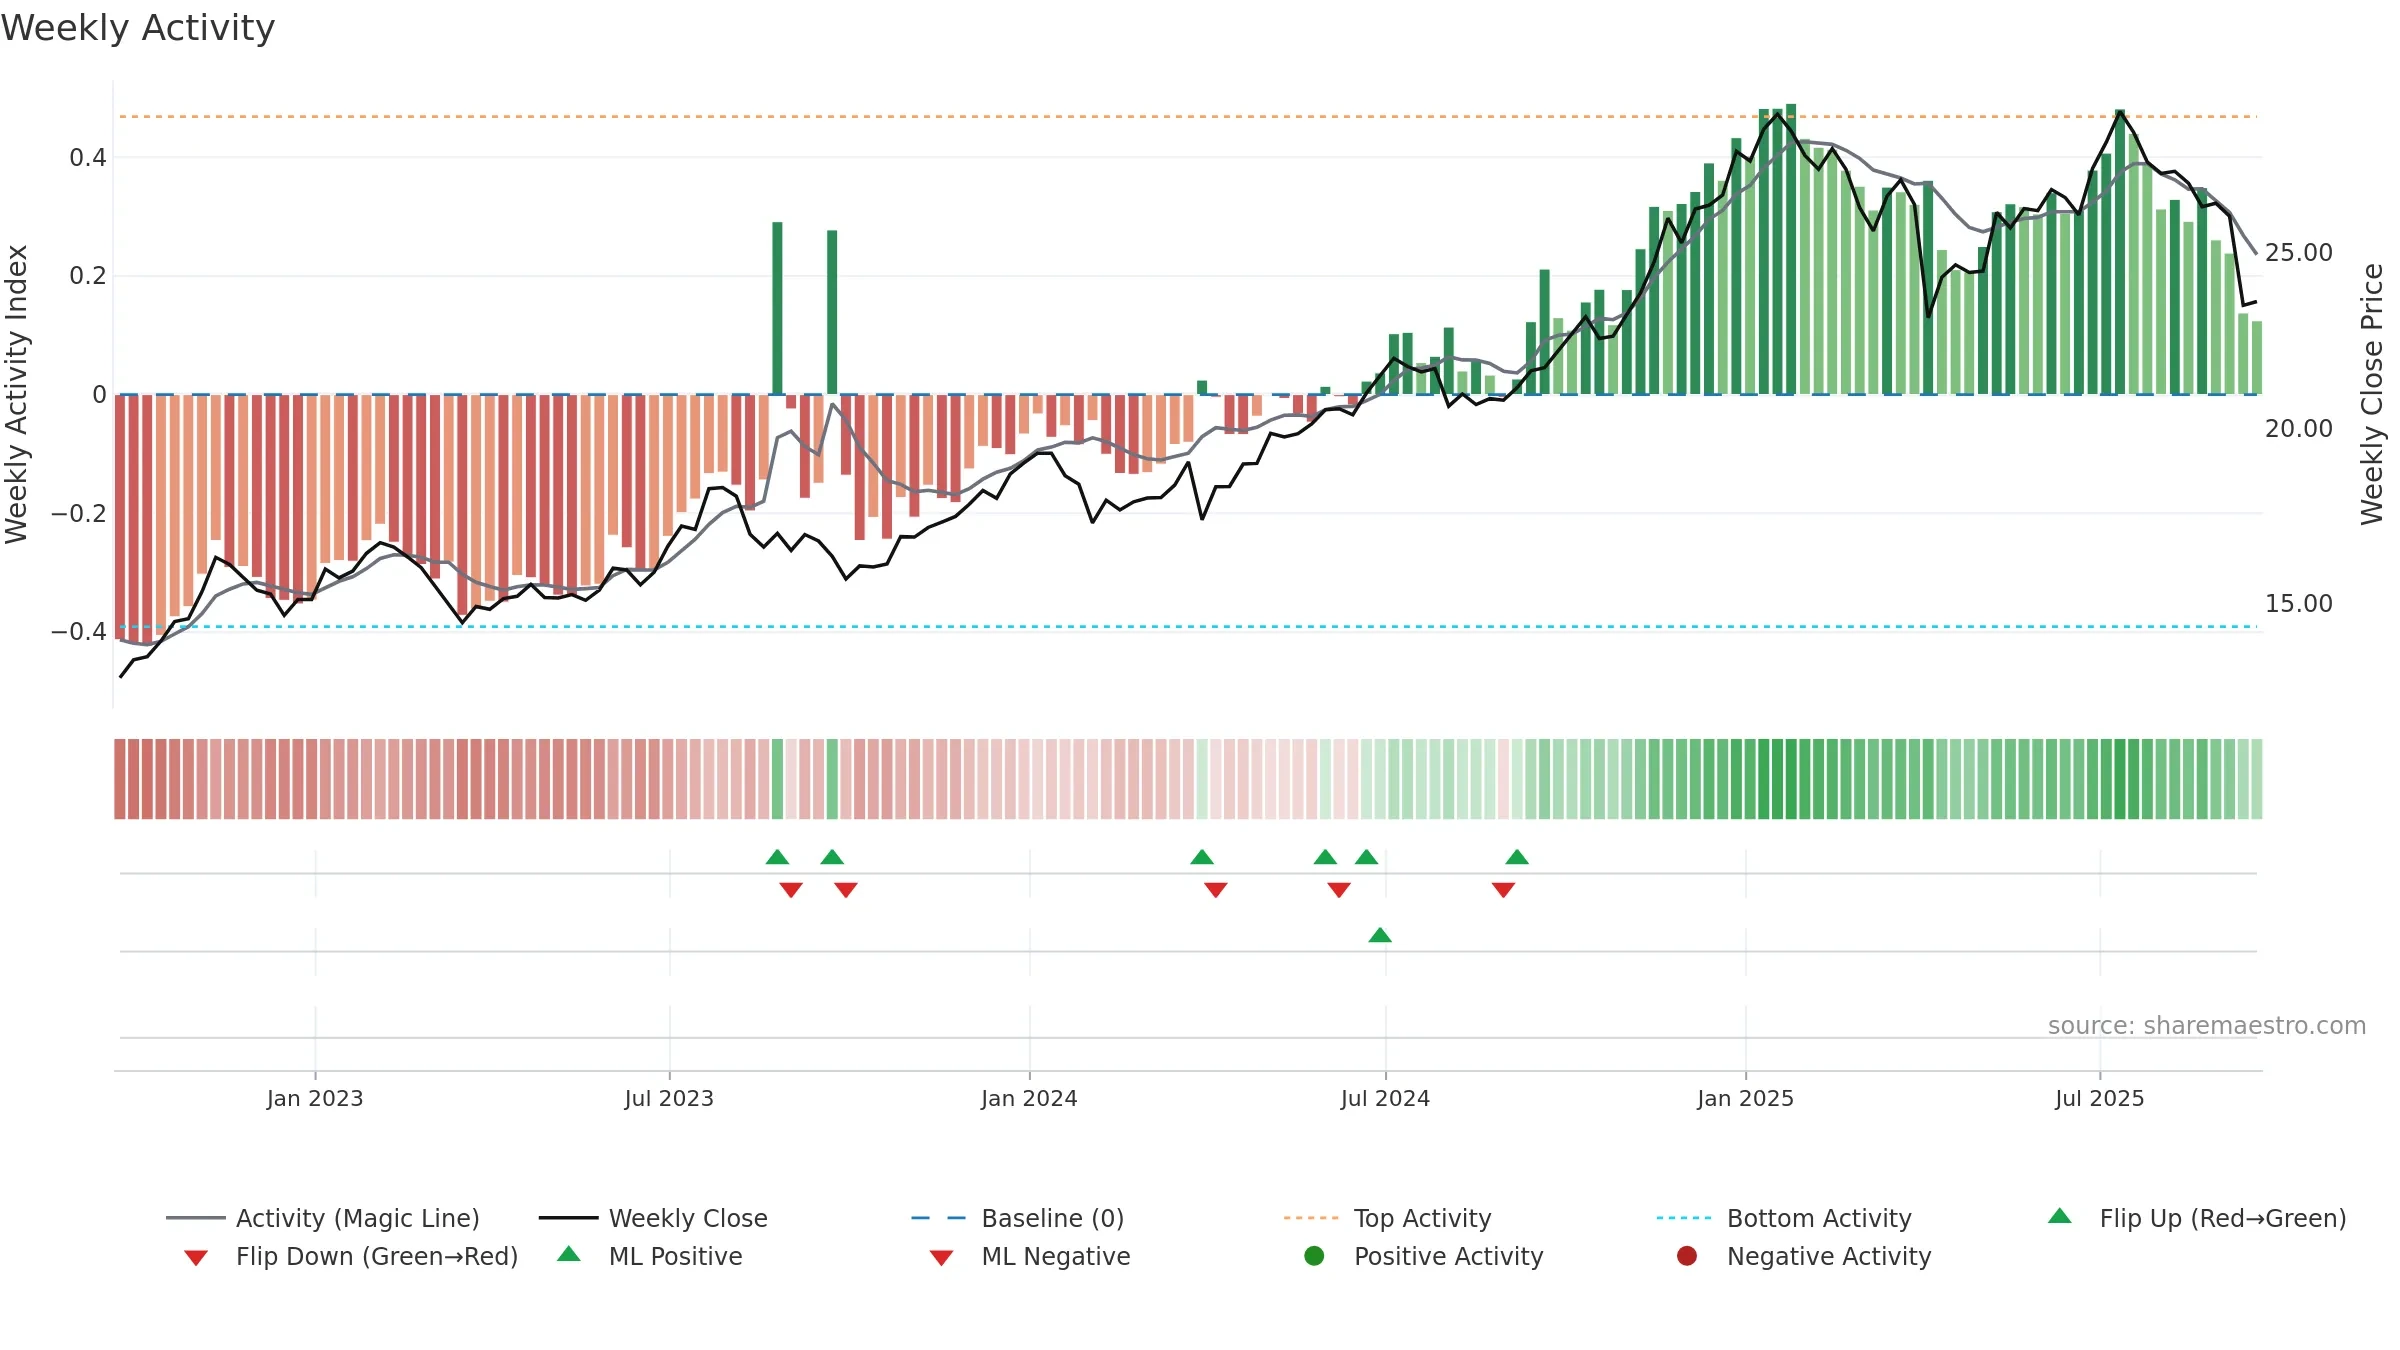
Task: Click the Jan 2023 axis label
Action: tap(315, 1098)
